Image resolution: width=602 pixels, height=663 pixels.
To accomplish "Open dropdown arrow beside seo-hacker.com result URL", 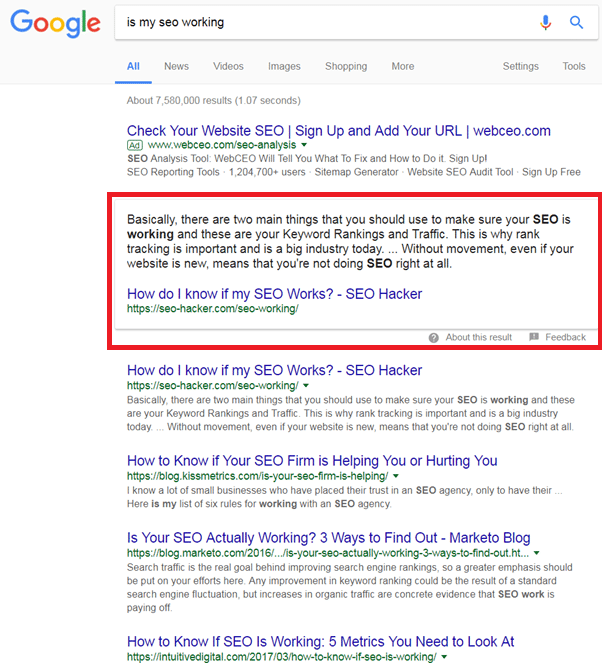I will click(306, 385).
